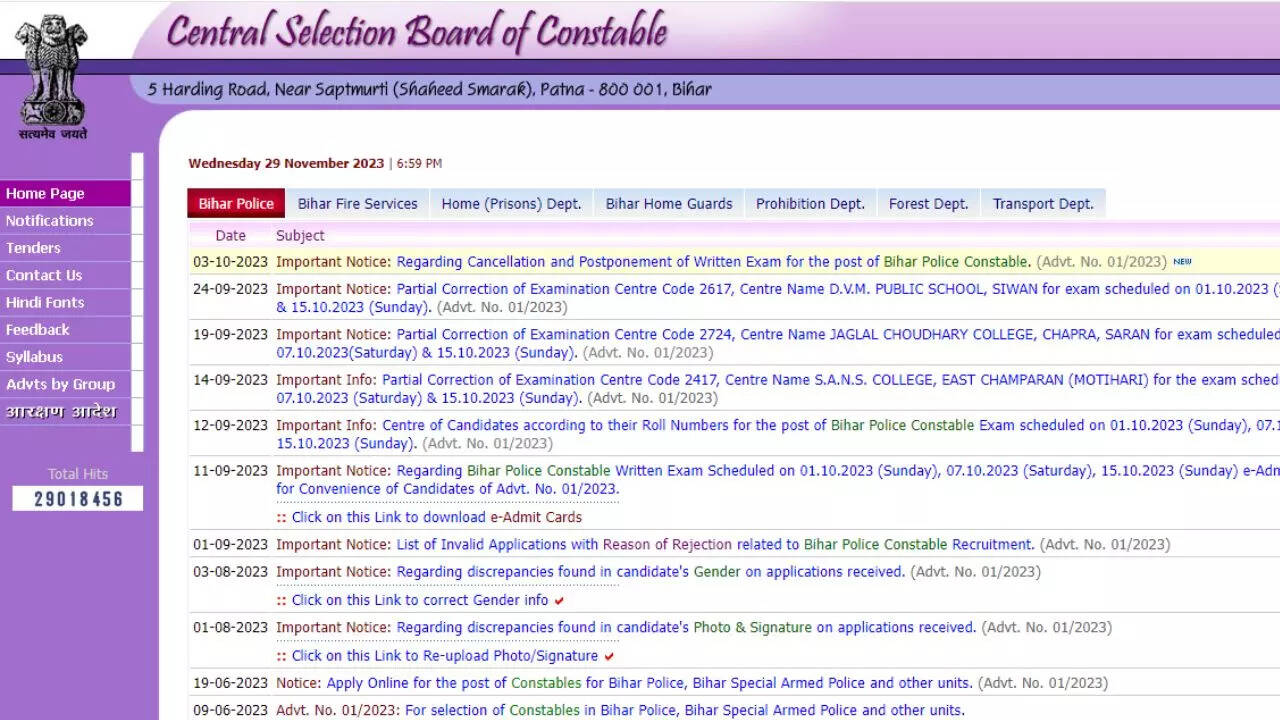Select the Transport Dept. tab
Viewport: 1280px width, 720px height.
[x=1043, y=204]
